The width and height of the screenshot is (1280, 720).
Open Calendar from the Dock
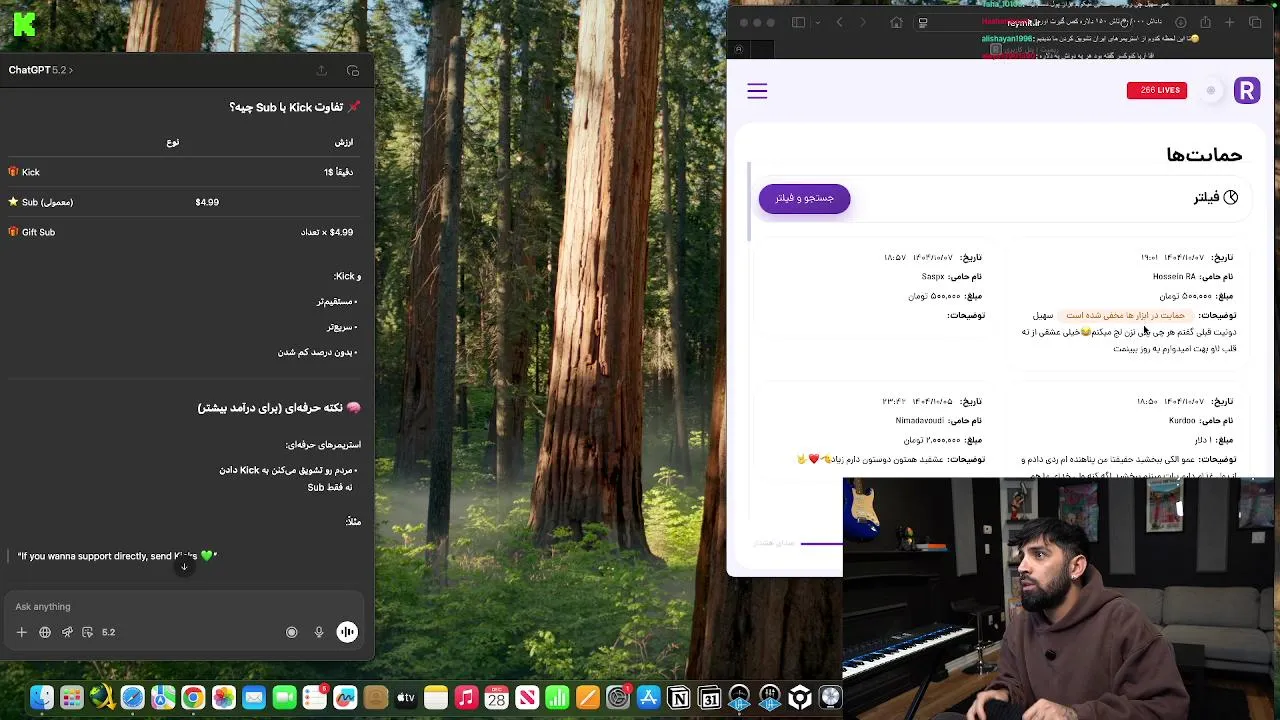(x=497, y=697)
